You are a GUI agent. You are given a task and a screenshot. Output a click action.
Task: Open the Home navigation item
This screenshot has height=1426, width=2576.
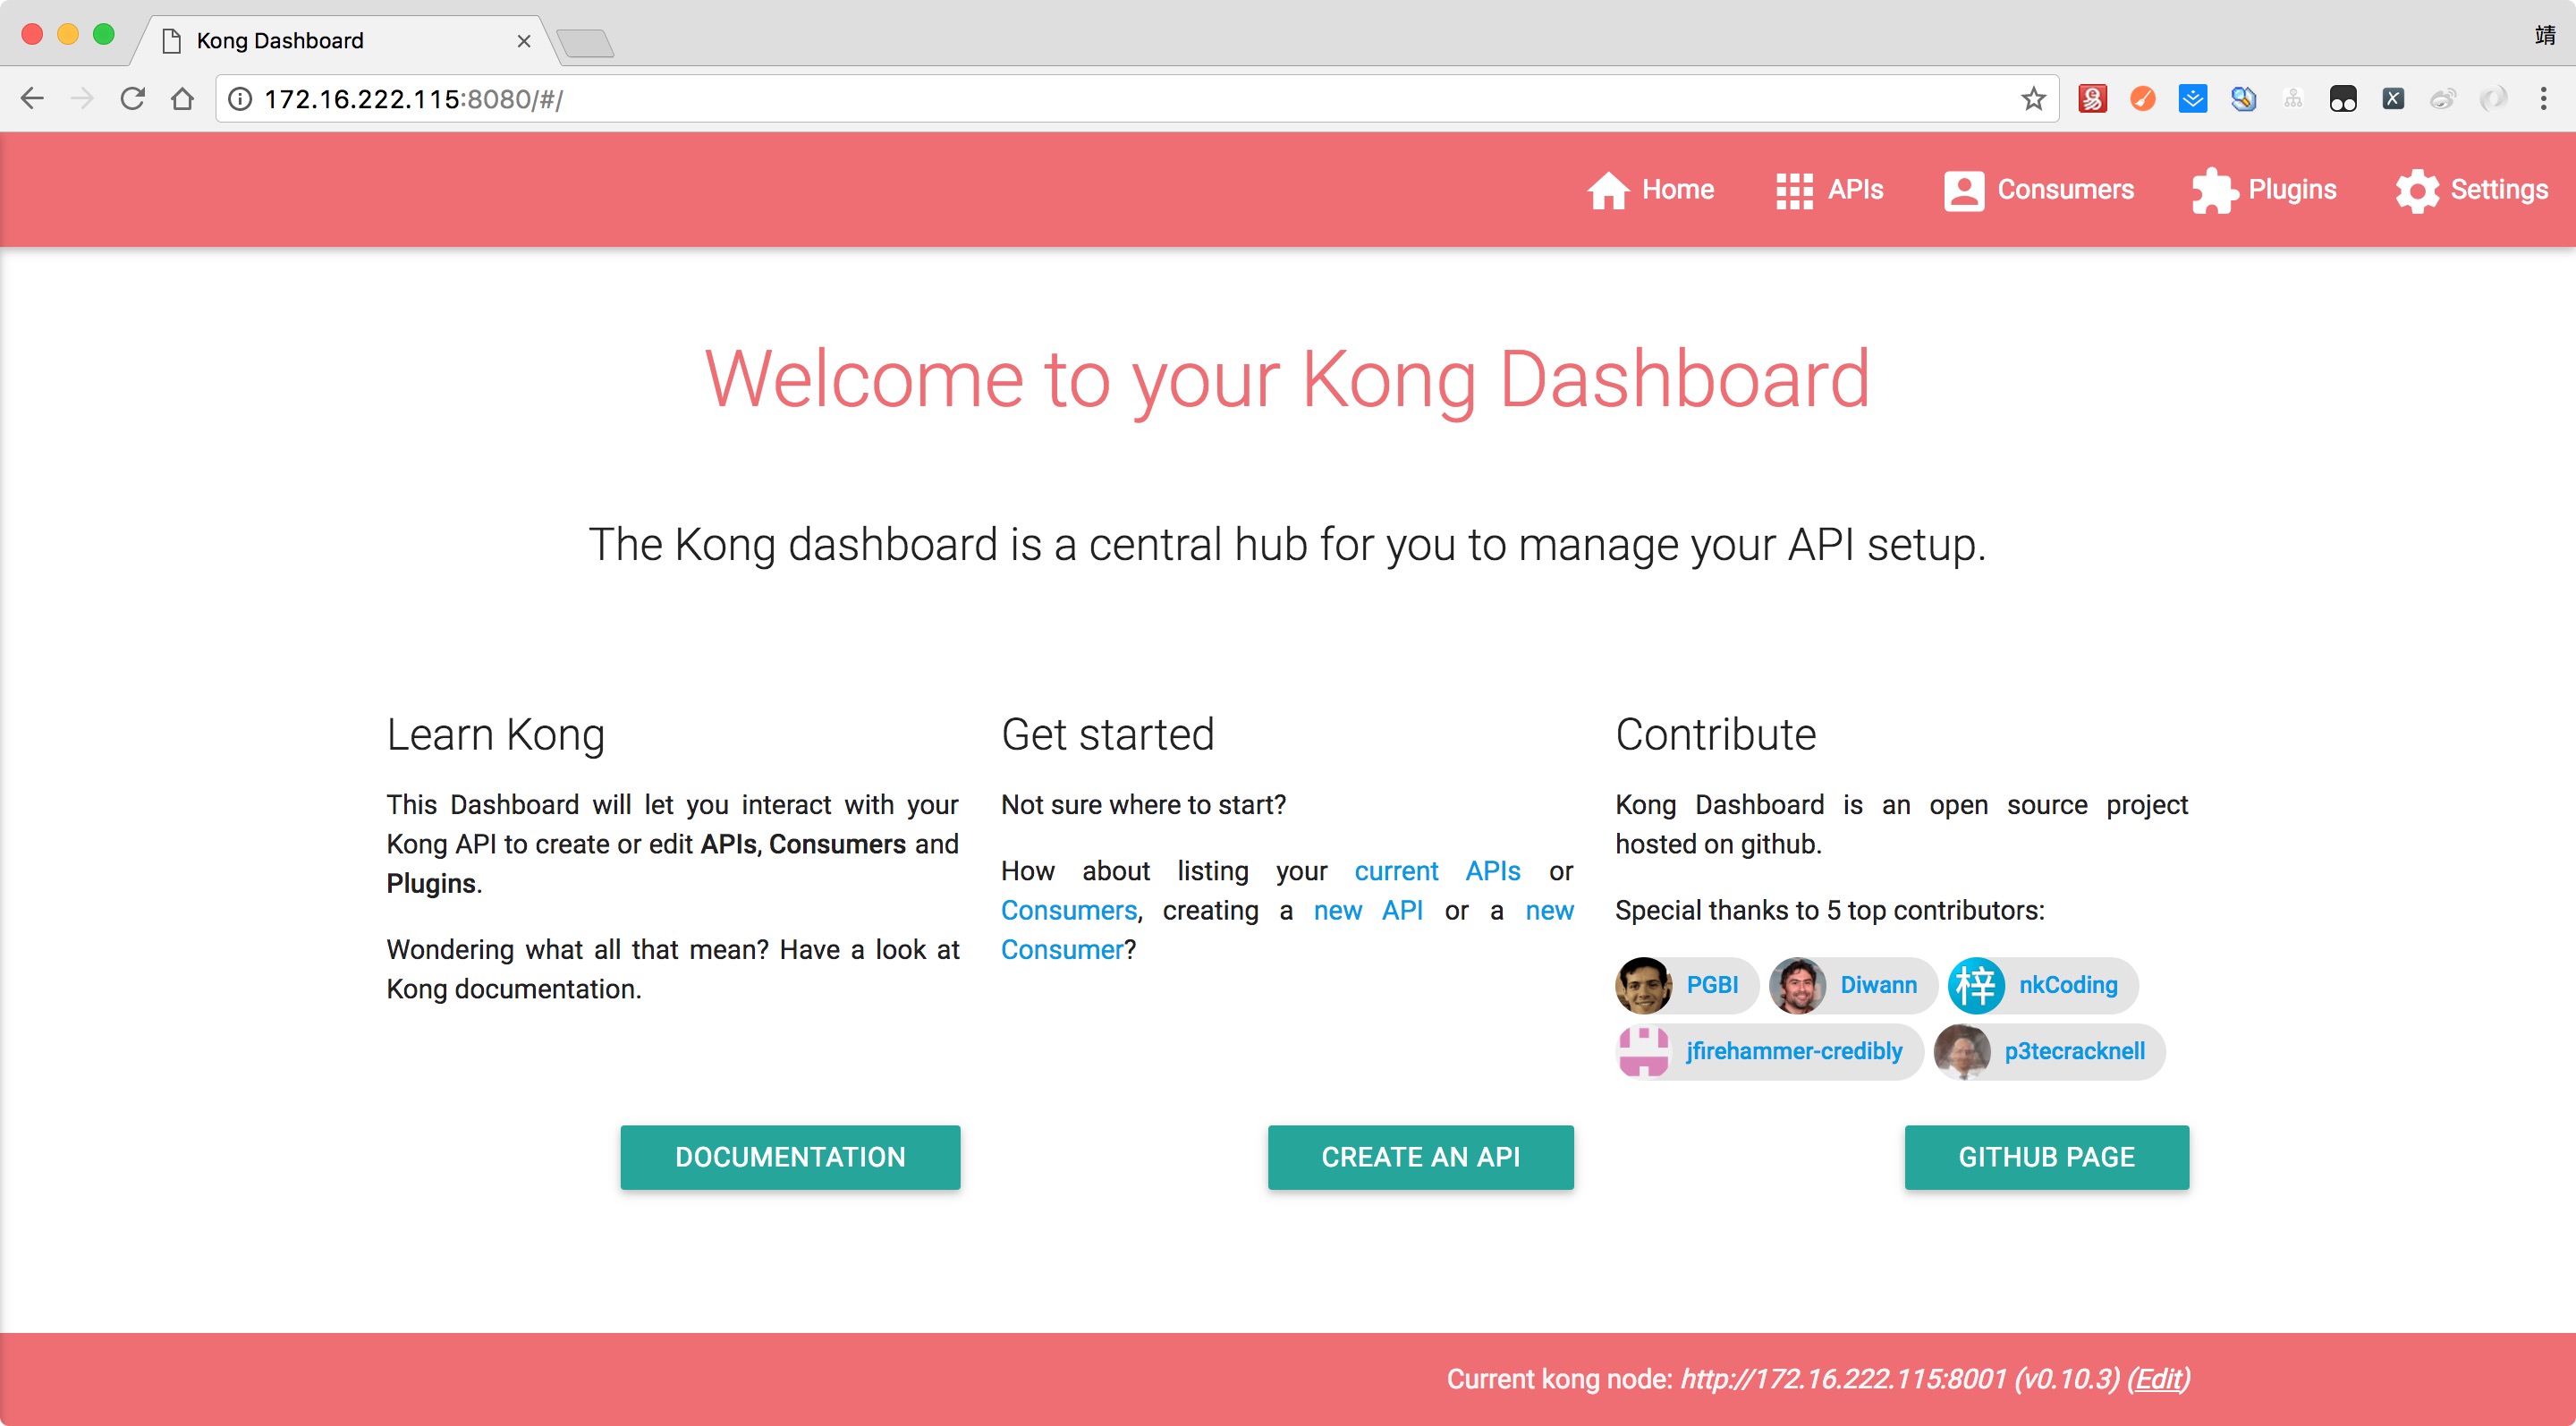click(x=1650, y=190)
